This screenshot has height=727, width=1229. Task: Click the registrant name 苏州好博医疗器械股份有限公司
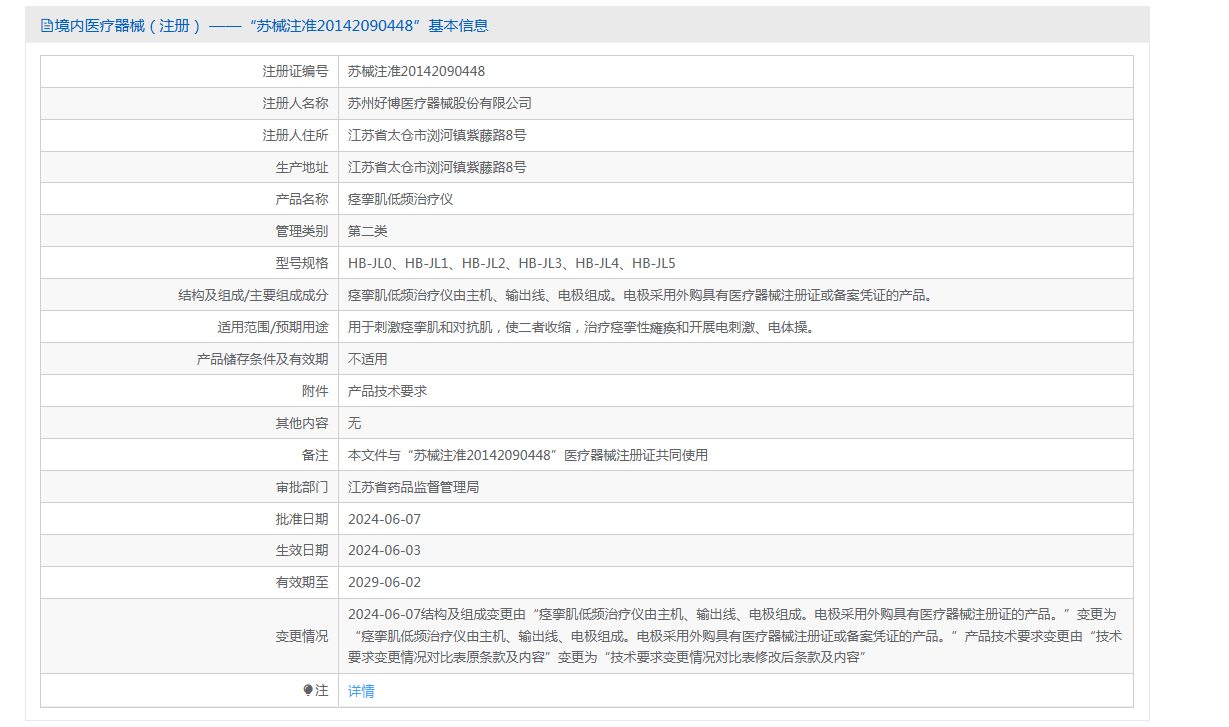pos(440,103)
